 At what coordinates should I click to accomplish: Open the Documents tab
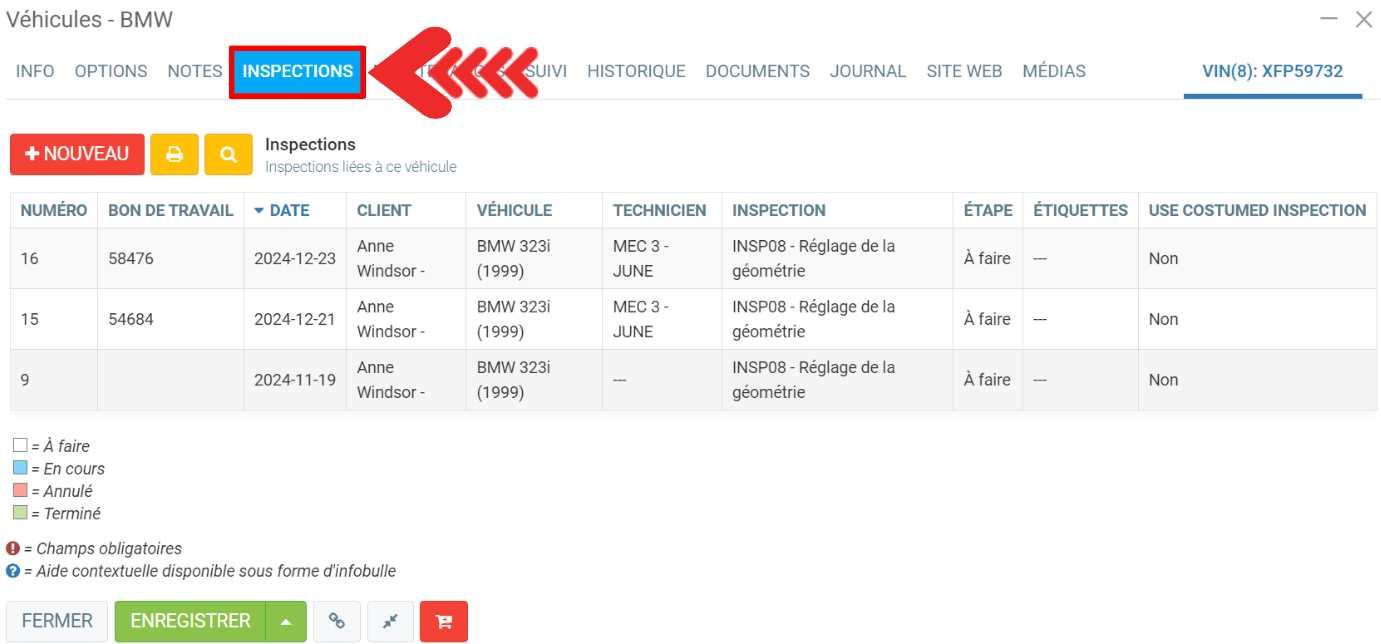tap(757, 71)
